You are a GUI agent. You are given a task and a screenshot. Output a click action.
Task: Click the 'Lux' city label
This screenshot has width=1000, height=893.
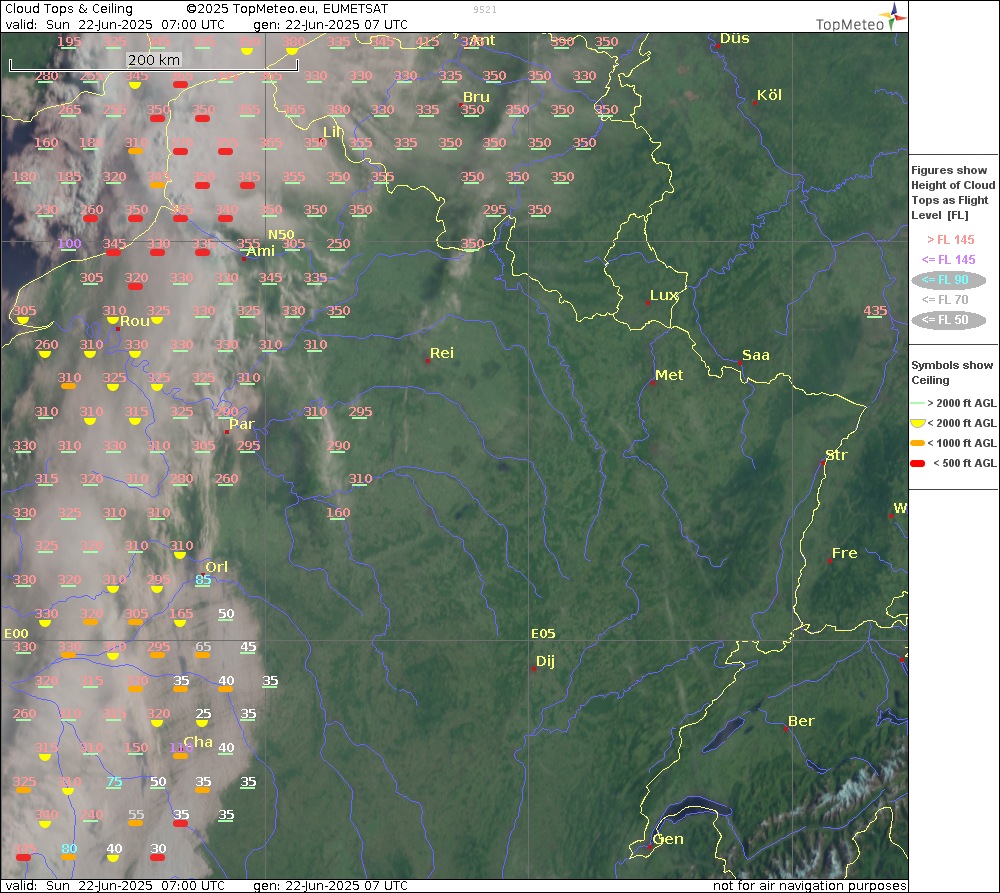tap(664, 295)
